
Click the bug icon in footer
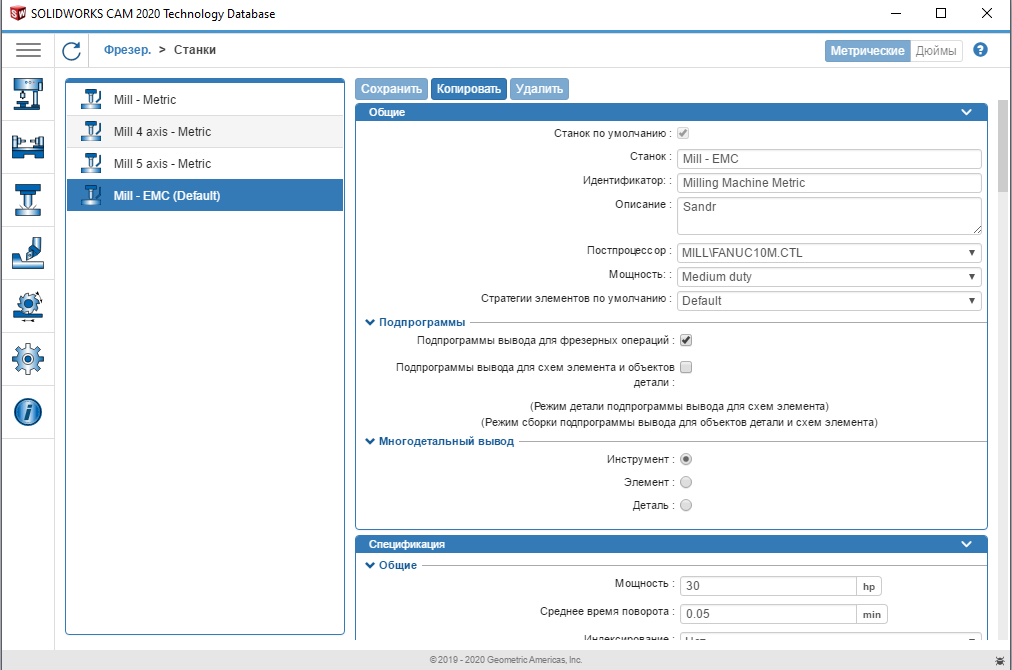pyautogui.click(x=1000, y=660)
